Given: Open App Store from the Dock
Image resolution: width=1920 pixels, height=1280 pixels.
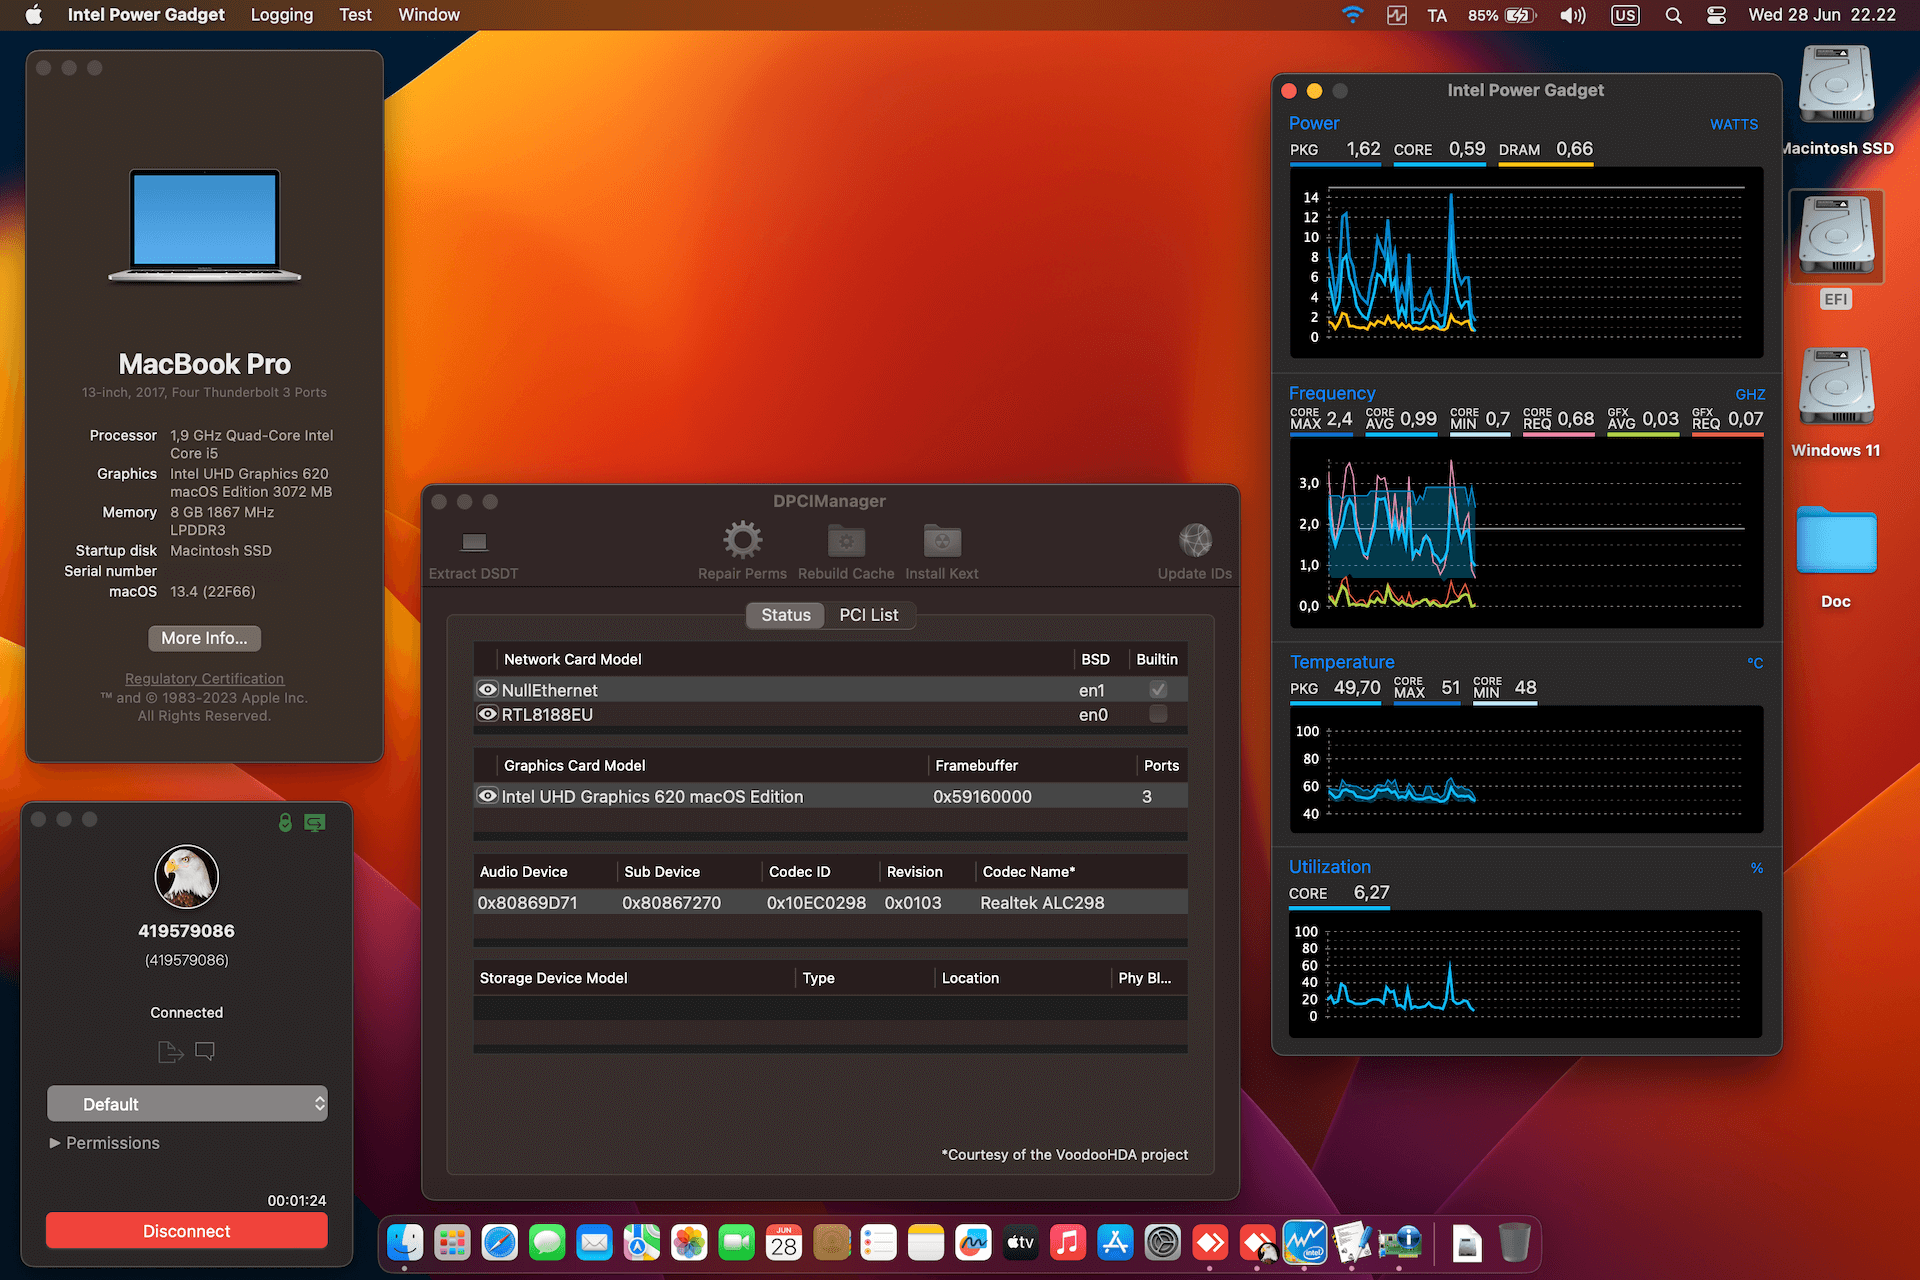Looking at the screenshot, I should pos(1115,1243).
